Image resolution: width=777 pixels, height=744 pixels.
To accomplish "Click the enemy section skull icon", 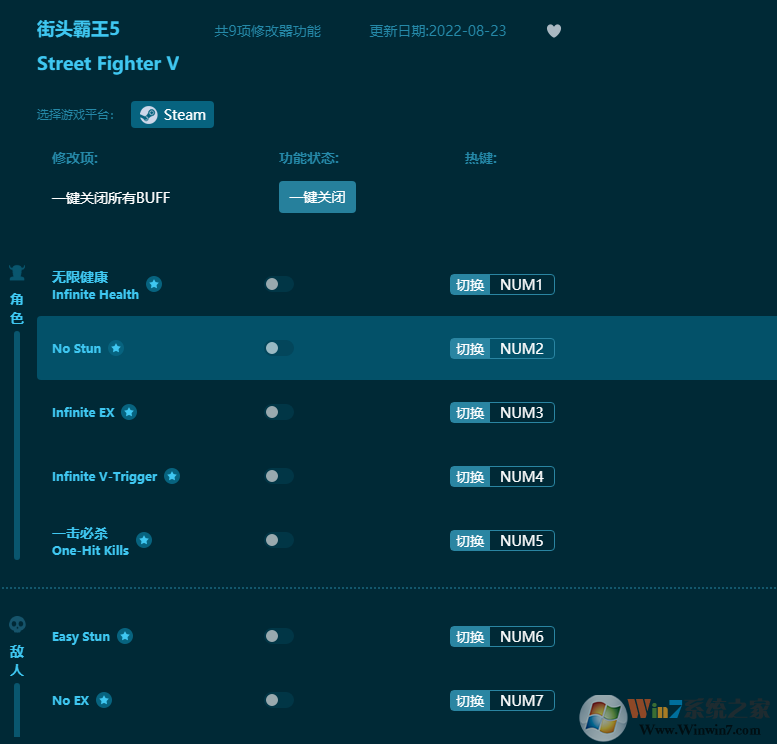I will [17, 624].
